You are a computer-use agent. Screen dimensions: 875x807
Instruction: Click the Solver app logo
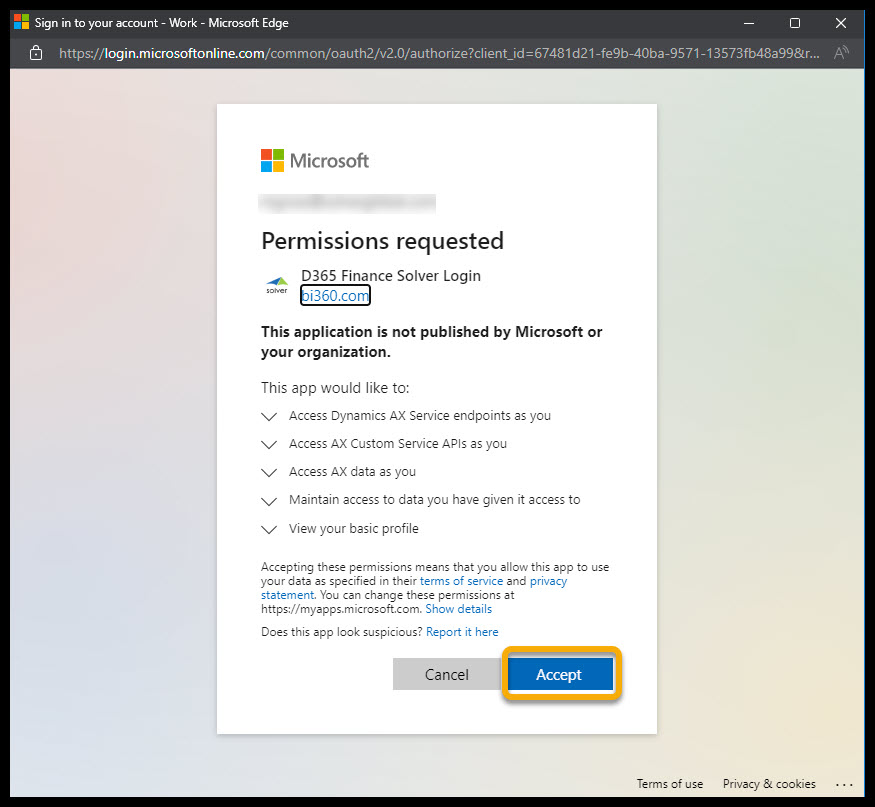pos(276,285)
